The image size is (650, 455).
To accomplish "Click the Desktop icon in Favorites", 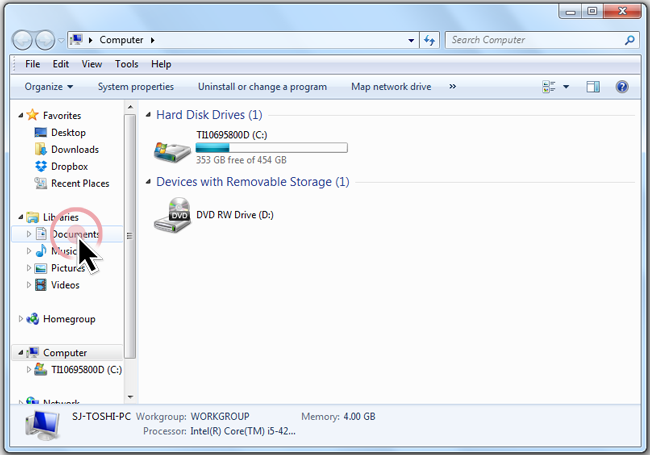I will (x=41, y=133).
